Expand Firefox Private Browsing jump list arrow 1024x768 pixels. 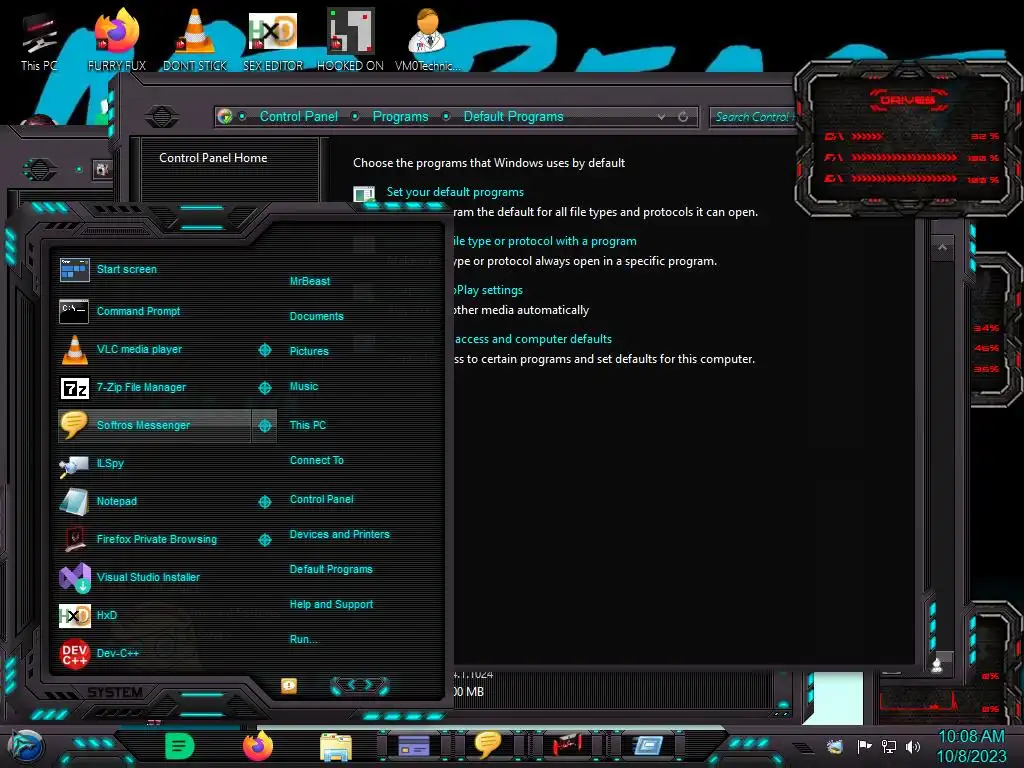point(264,539)
